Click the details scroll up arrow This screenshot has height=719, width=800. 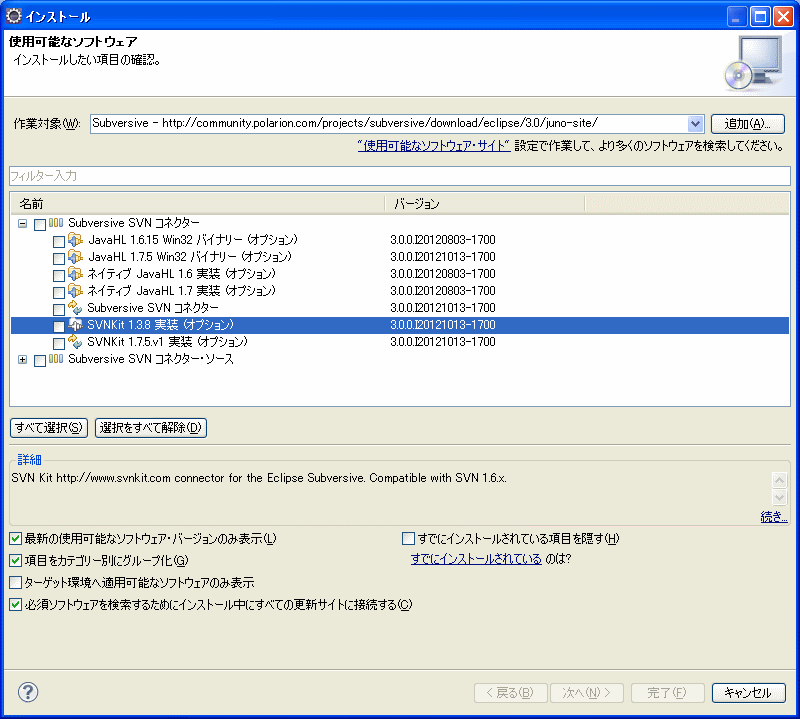coord(779,480)
